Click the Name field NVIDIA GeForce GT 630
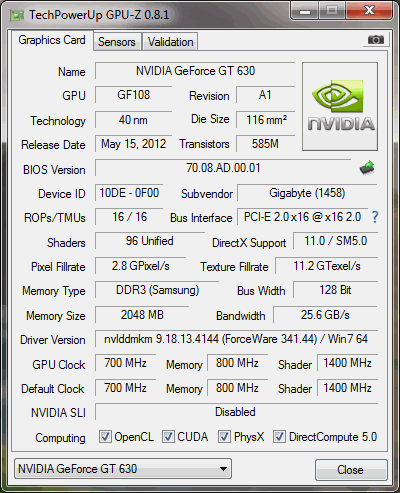The width and height of the screenshot is (400, 493). [195, 71]
